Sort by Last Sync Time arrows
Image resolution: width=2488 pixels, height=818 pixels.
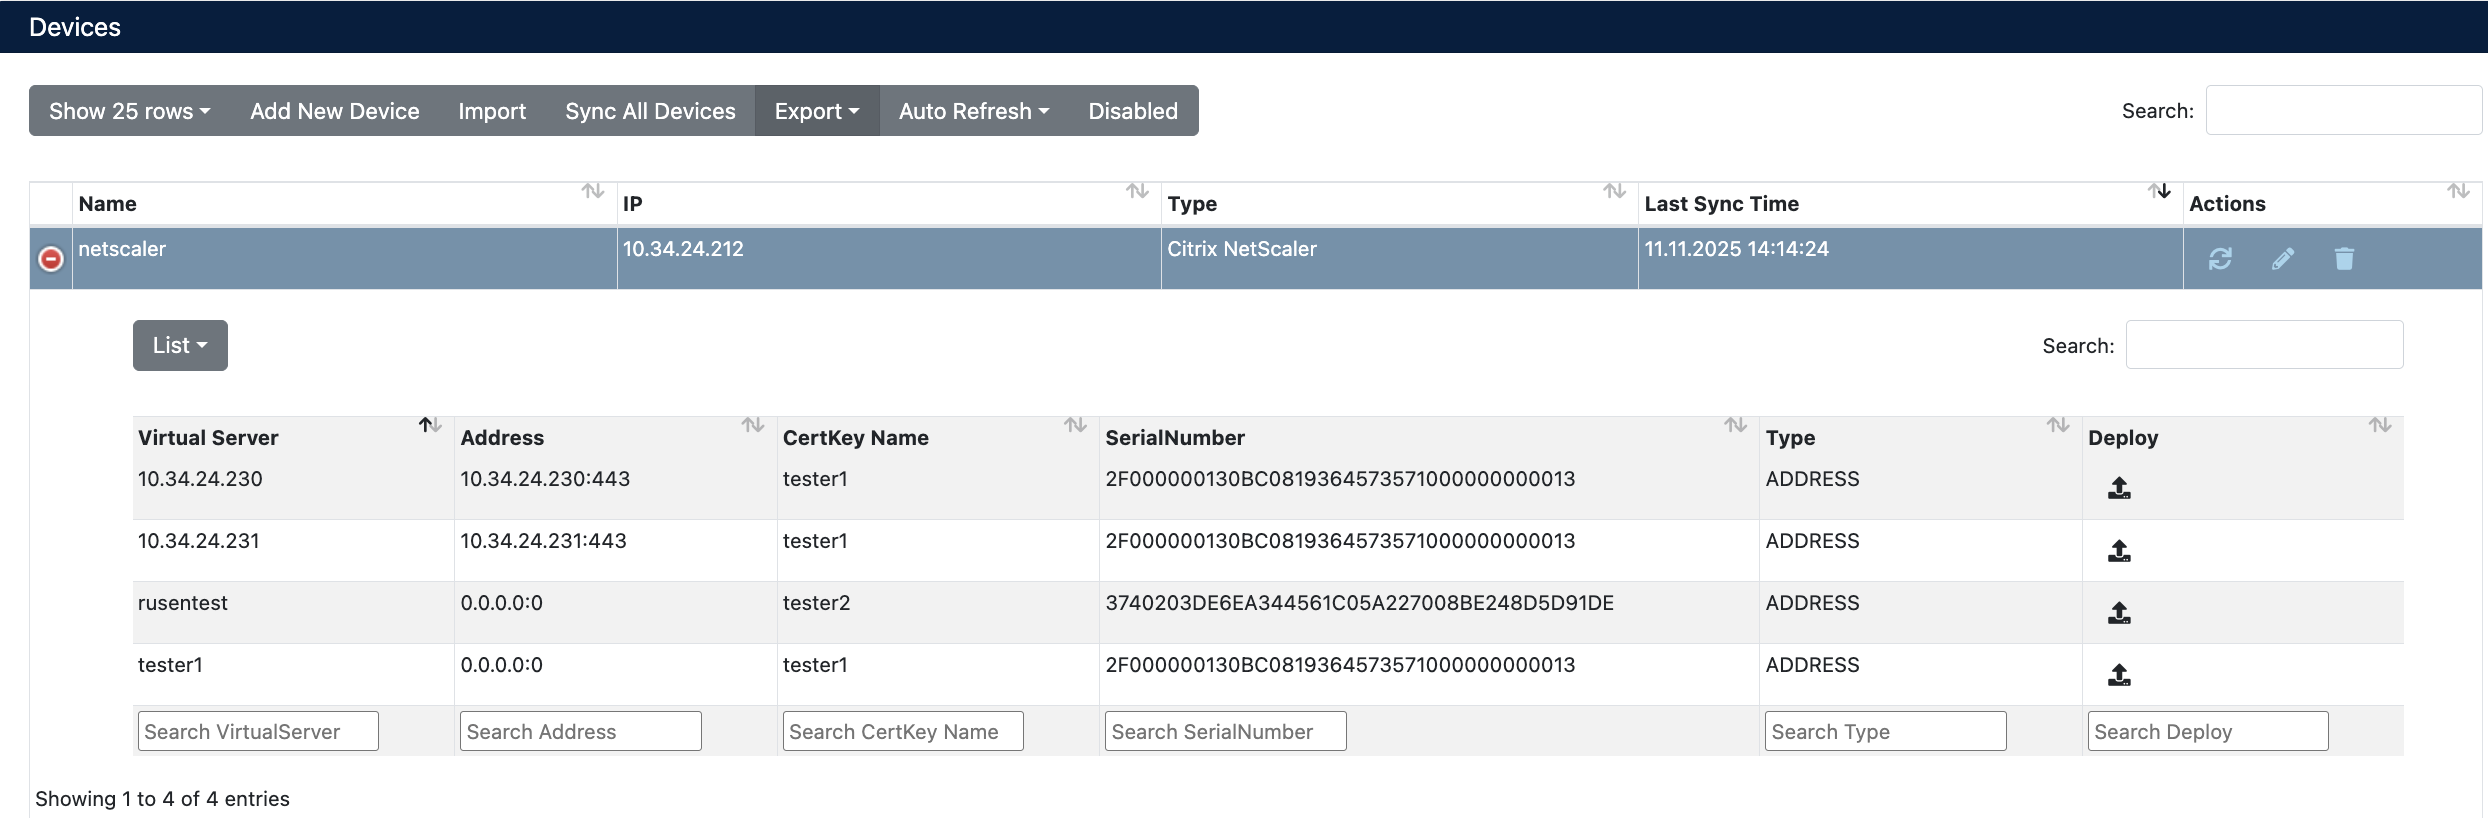click(2159, 191)
